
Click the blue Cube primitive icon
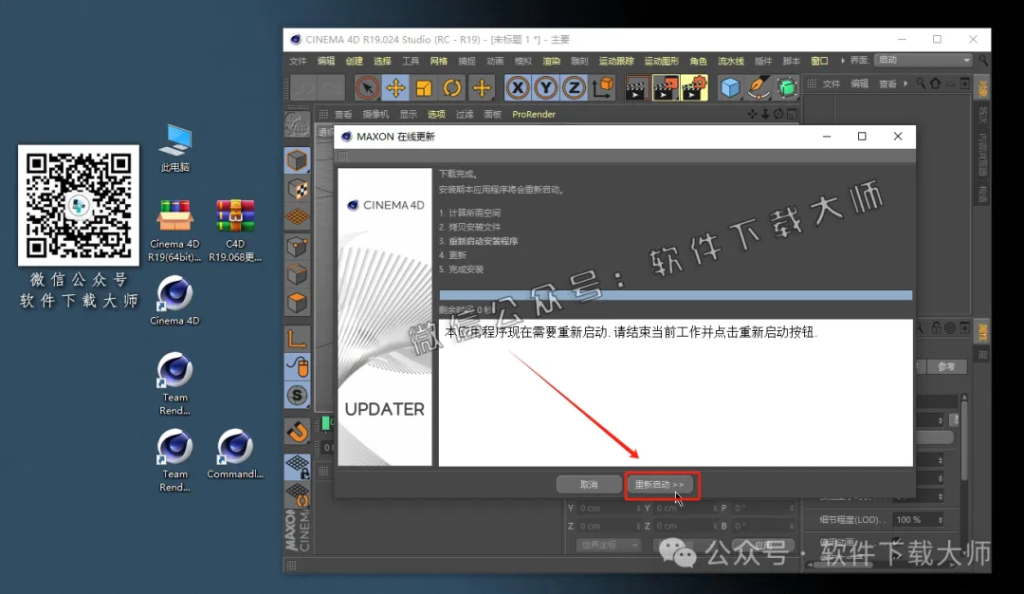(x=729, y=88)
